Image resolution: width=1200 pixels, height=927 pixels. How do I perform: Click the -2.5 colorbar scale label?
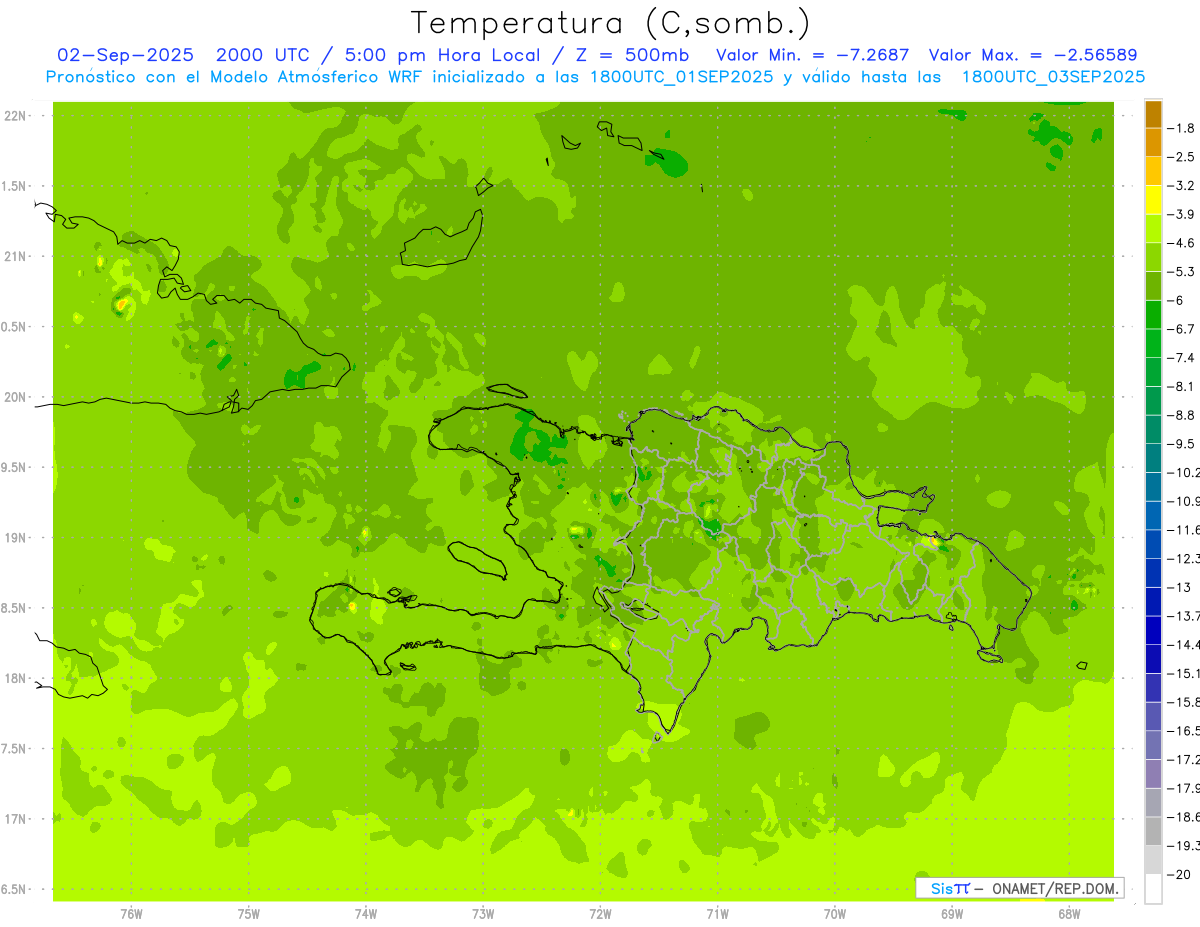[x=1183, y=157]
